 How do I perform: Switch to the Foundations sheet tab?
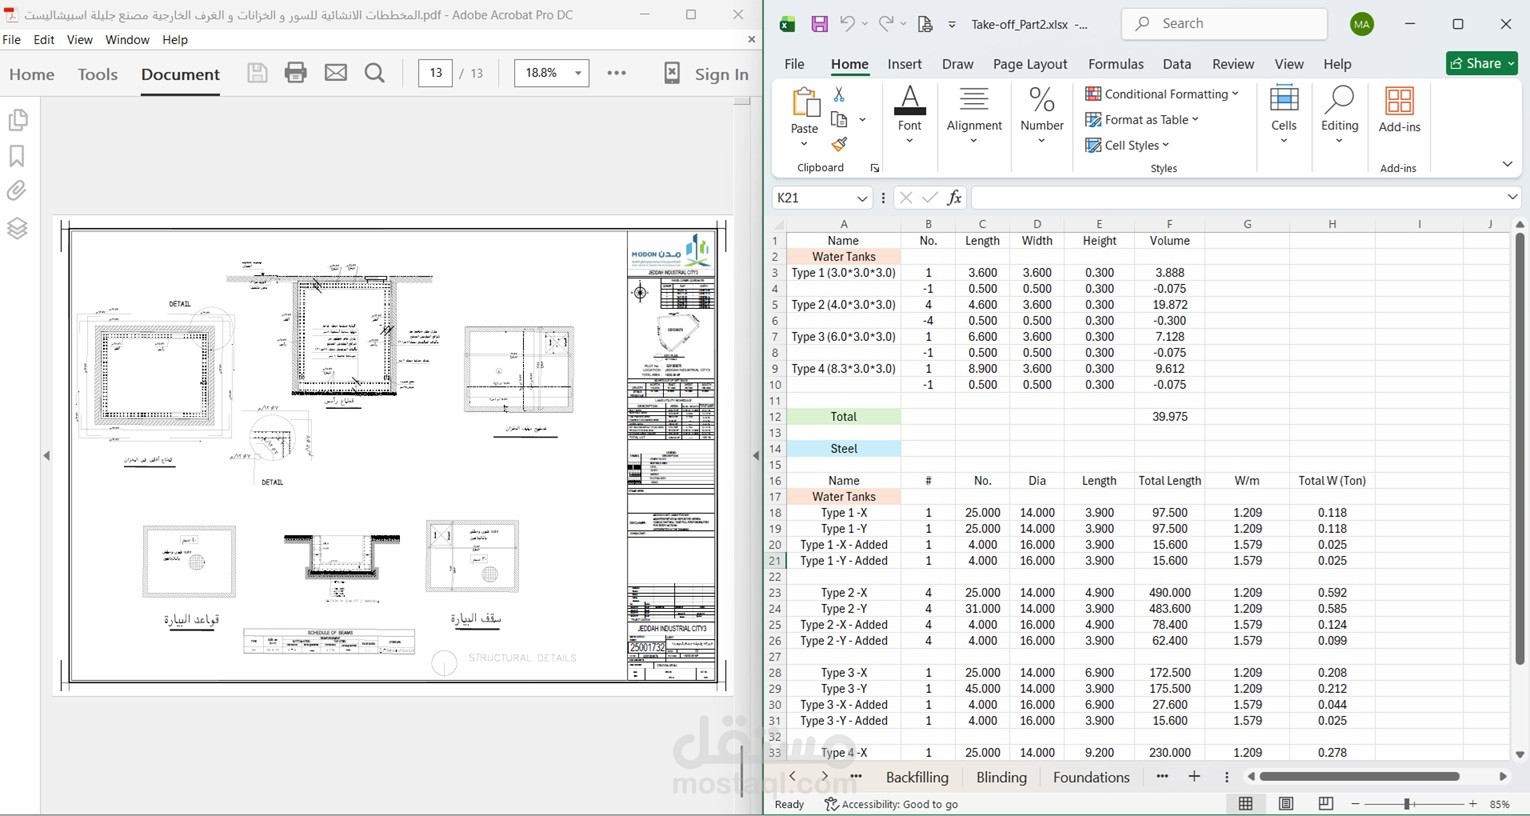[x=1091, y=777]
